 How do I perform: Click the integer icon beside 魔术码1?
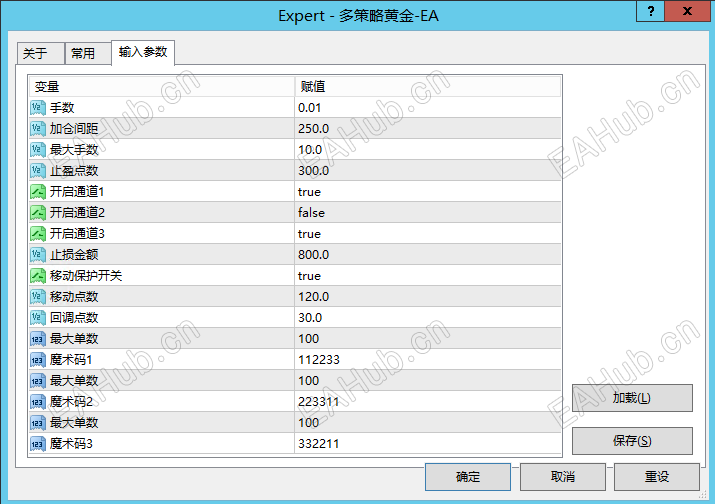38,360
